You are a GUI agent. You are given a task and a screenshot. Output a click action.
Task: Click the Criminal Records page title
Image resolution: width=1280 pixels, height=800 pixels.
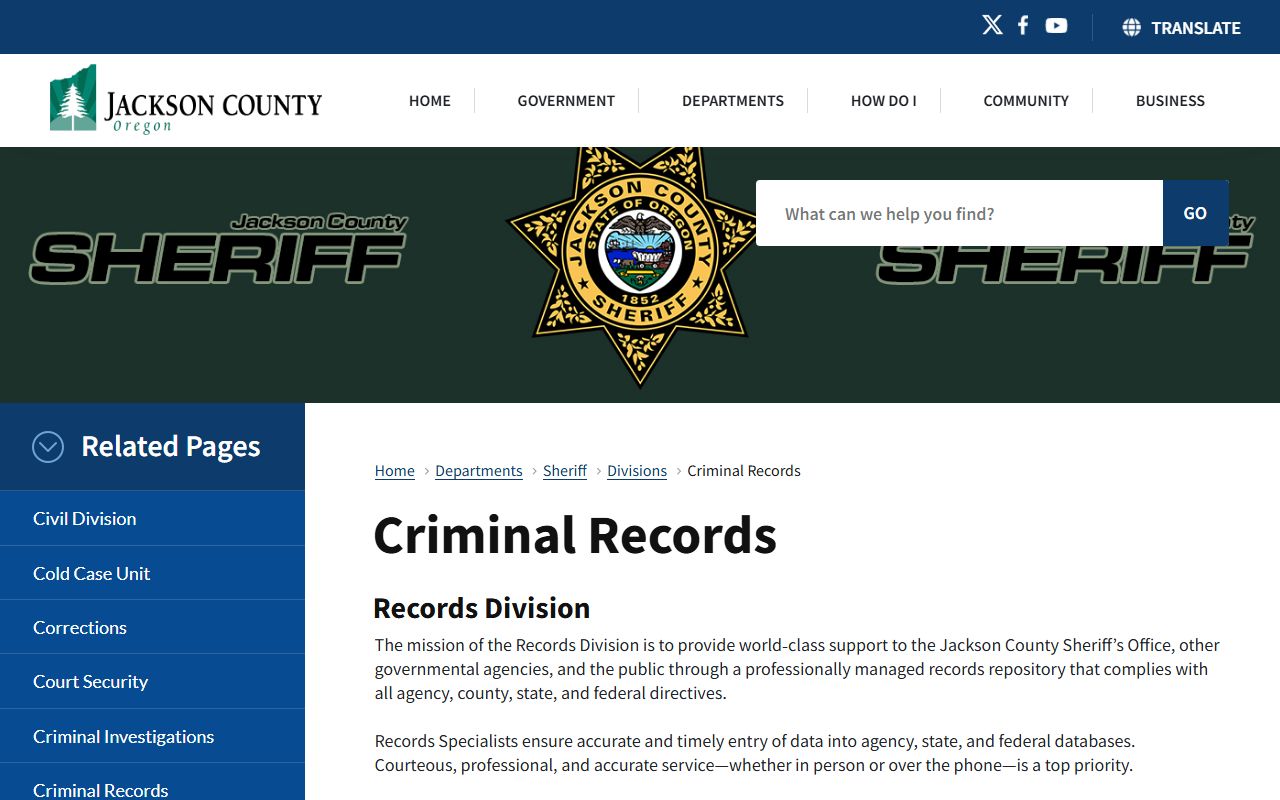575,535
